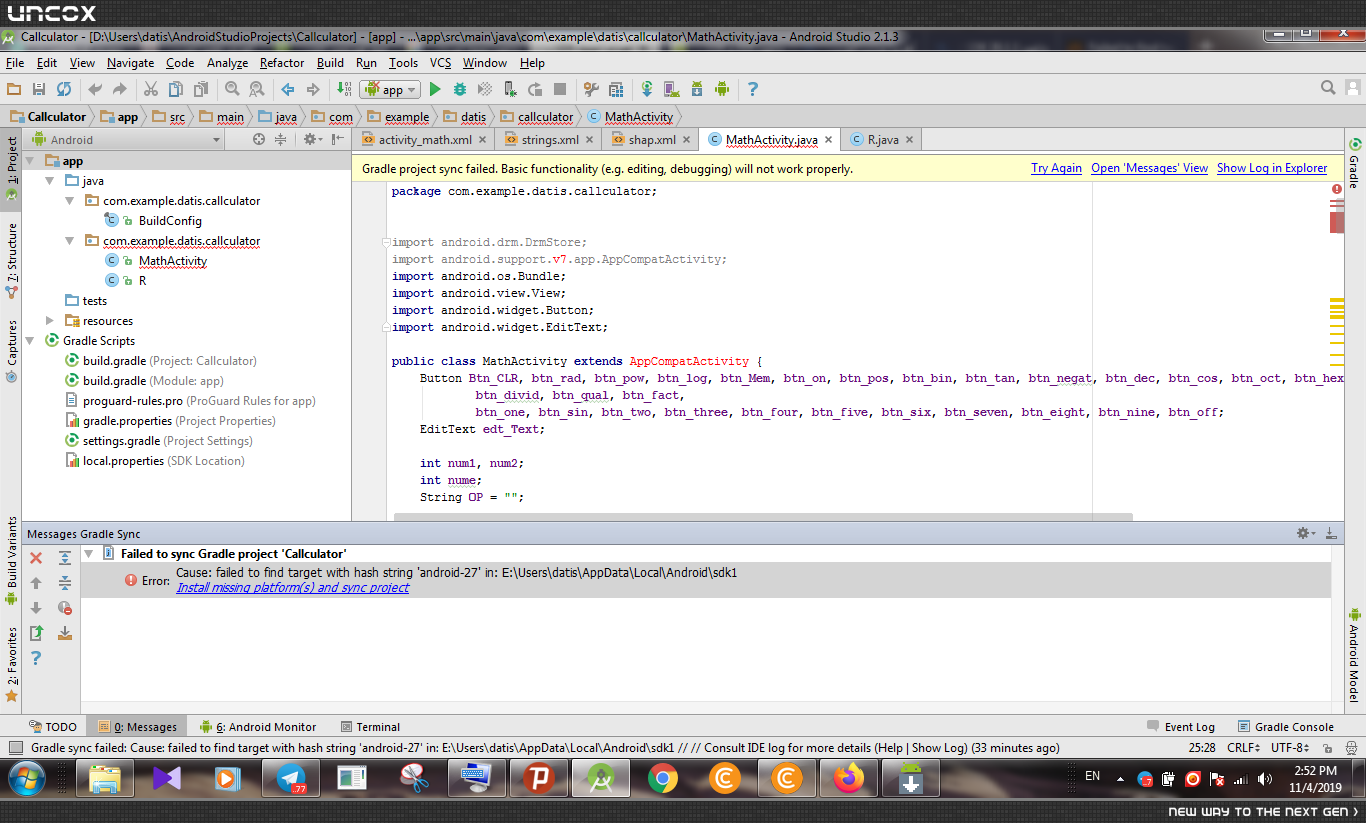Click the Try Again link

(x=1056, y=169)
